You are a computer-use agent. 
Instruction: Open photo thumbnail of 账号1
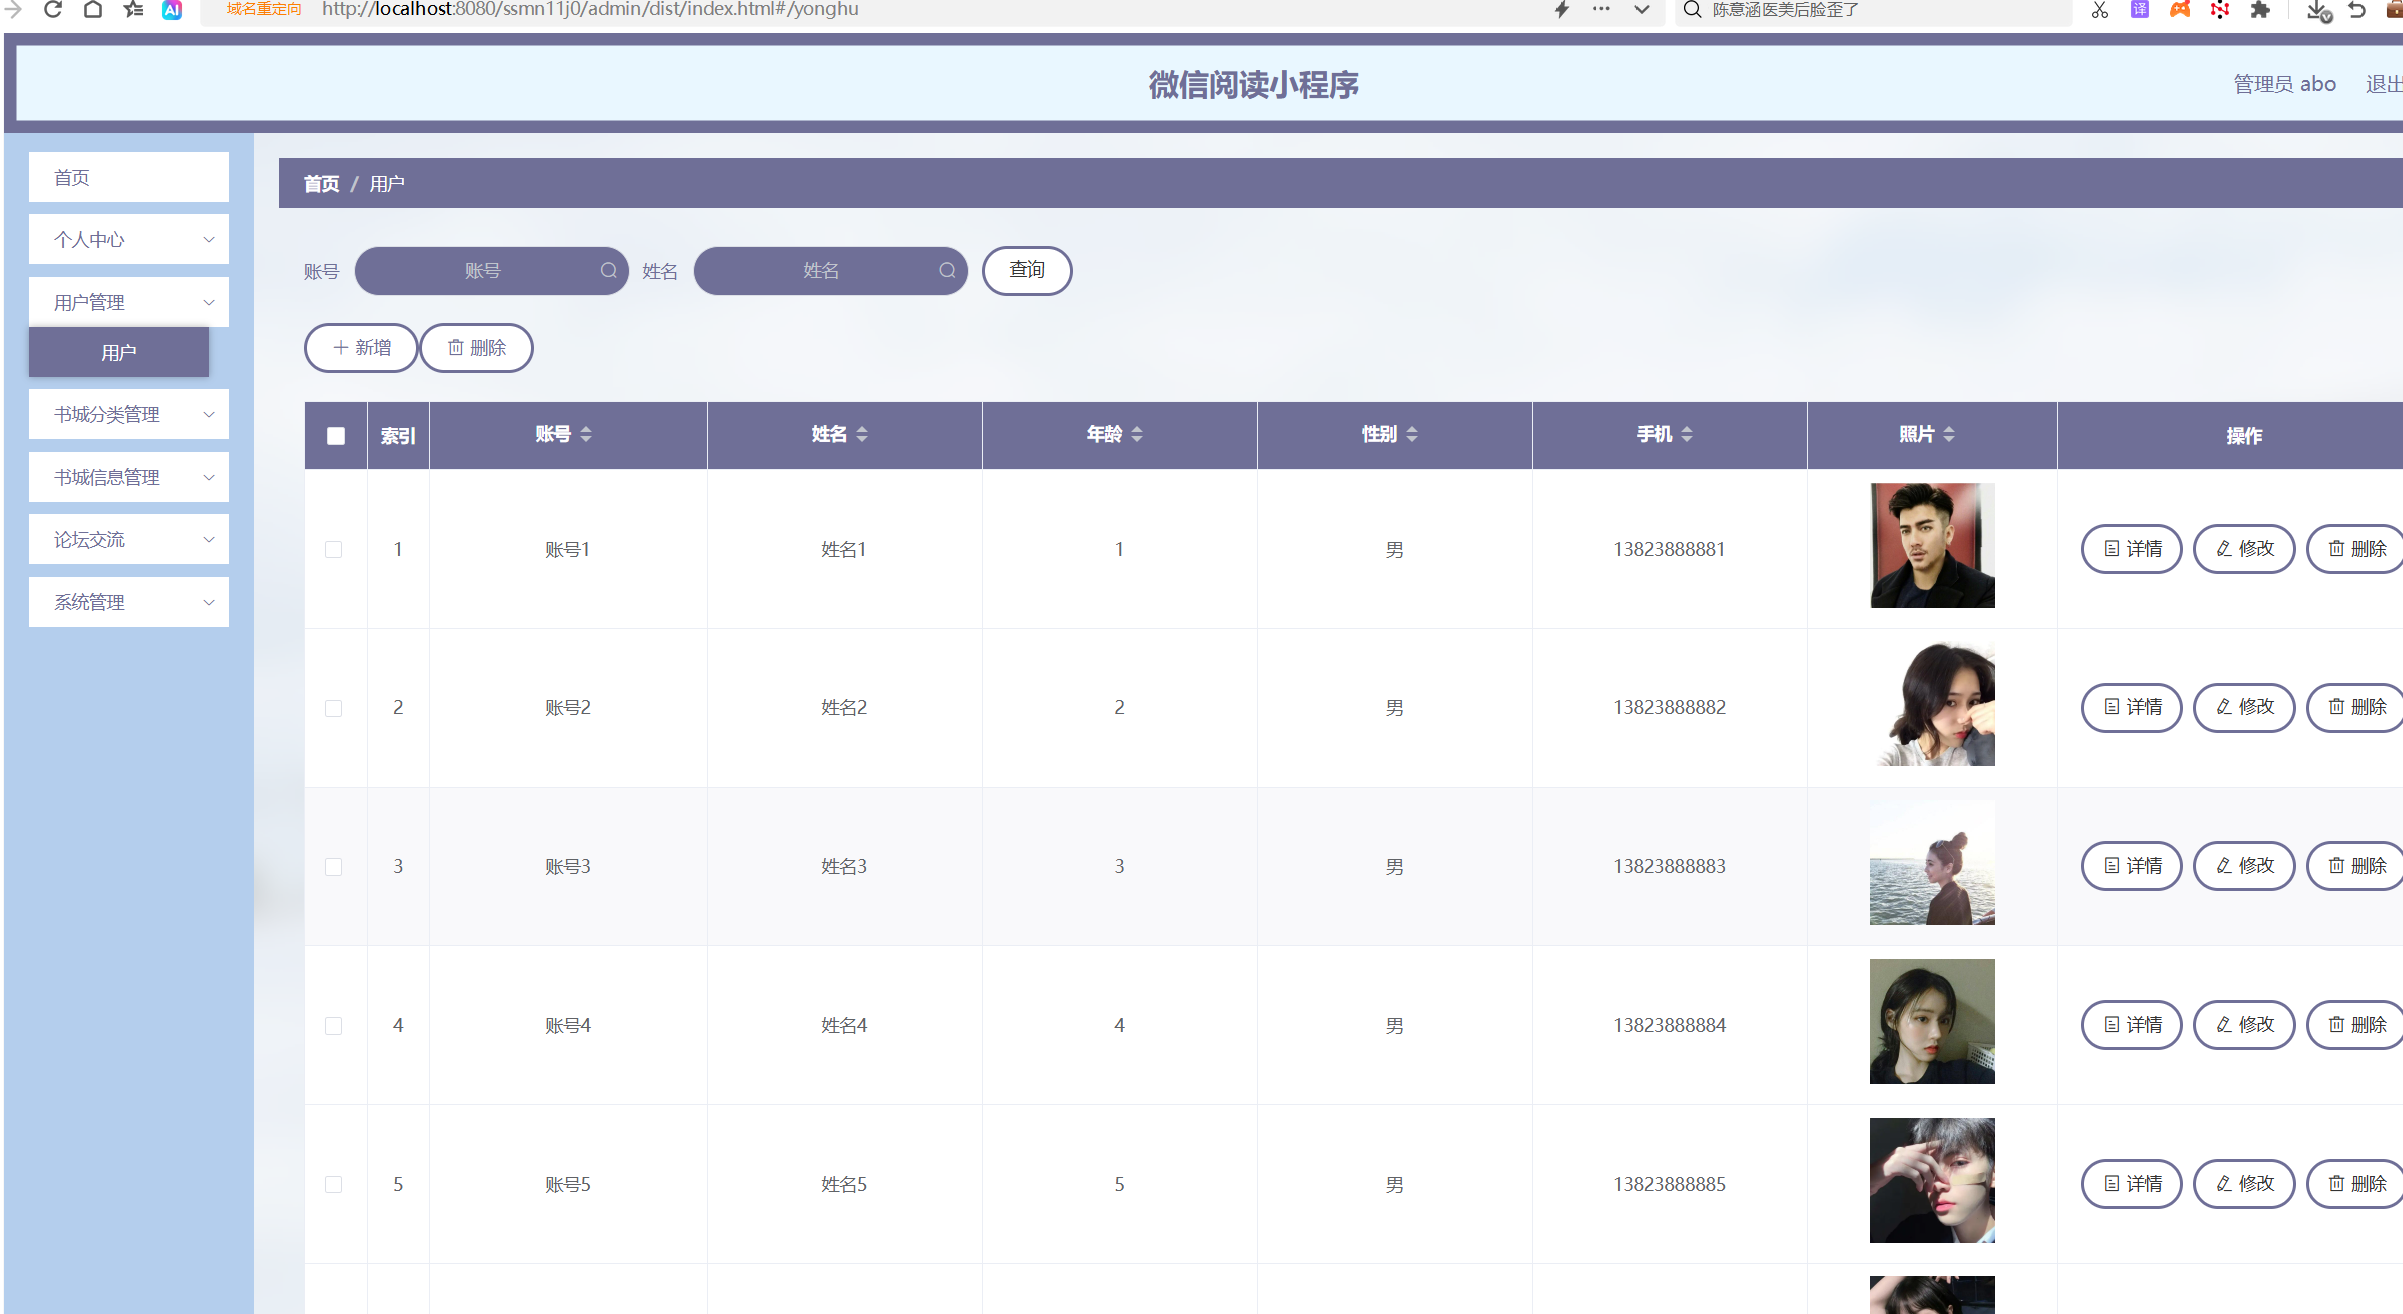pyautogui.click(x=1932, y=546)
